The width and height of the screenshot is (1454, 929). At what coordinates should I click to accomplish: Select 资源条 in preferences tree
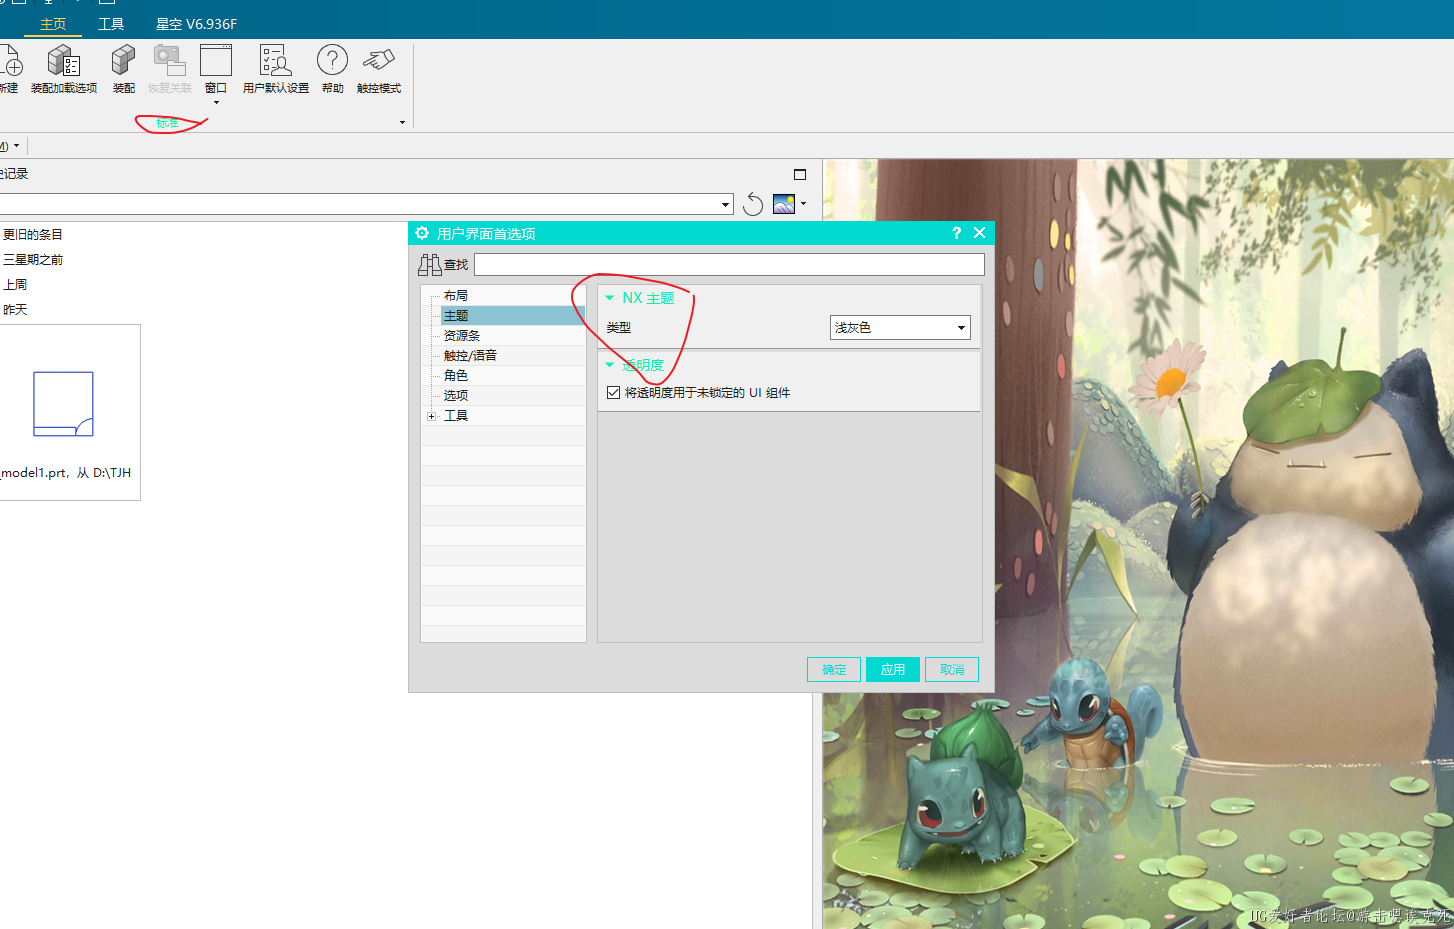(x=462, y=336)
